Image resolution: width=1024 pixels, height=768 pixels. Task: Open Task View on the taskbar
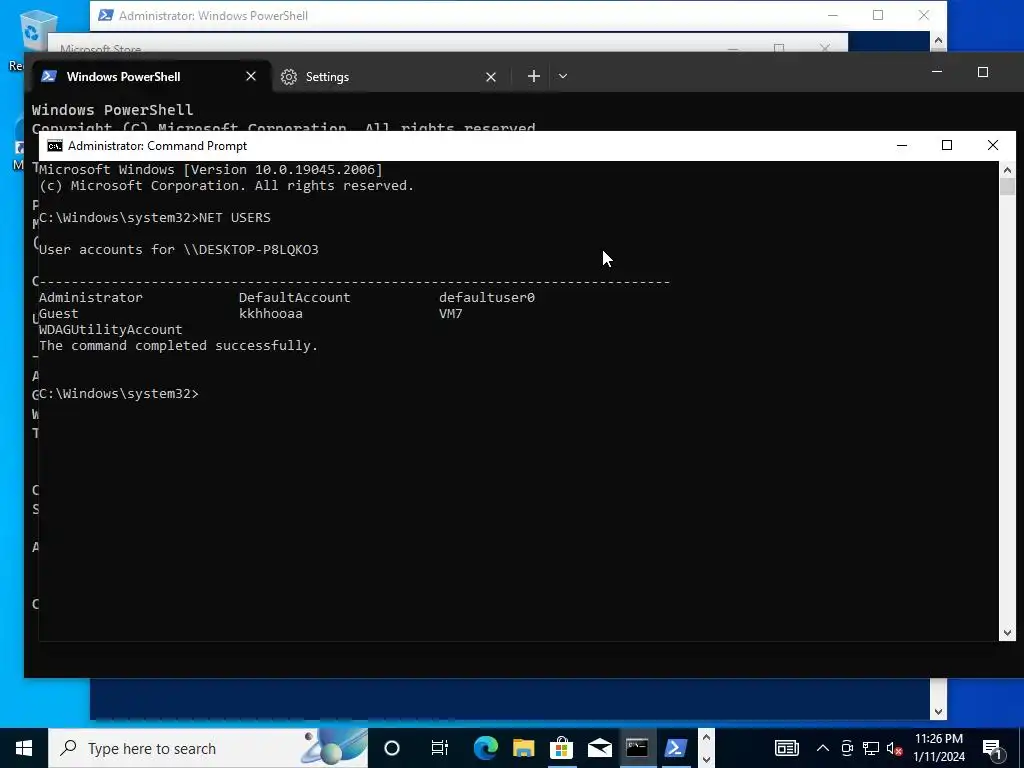[x=440, y=748]
